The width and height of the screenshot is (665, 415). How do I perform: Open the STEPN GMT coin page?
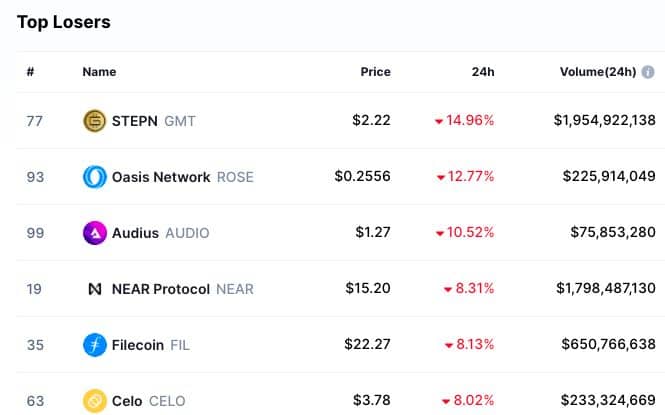point(154,121)
